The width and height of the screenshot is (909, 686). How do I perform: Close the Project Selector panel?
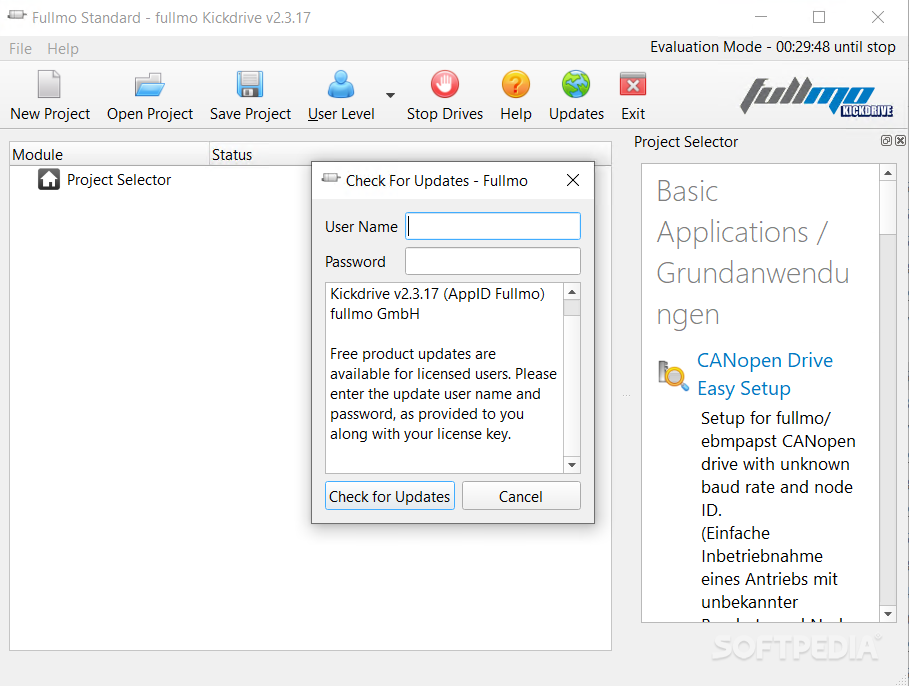tap(900, 140)
